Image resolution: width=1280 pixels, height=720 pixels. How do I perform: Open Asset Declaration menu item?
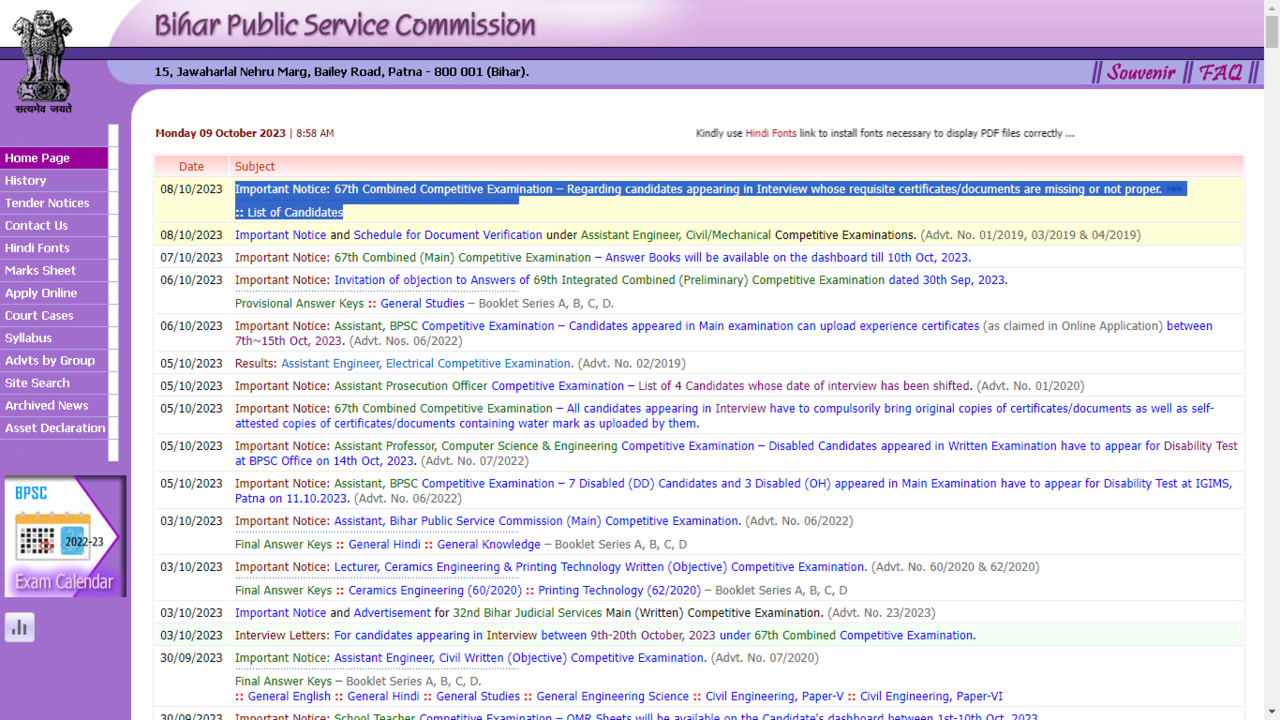54,428
